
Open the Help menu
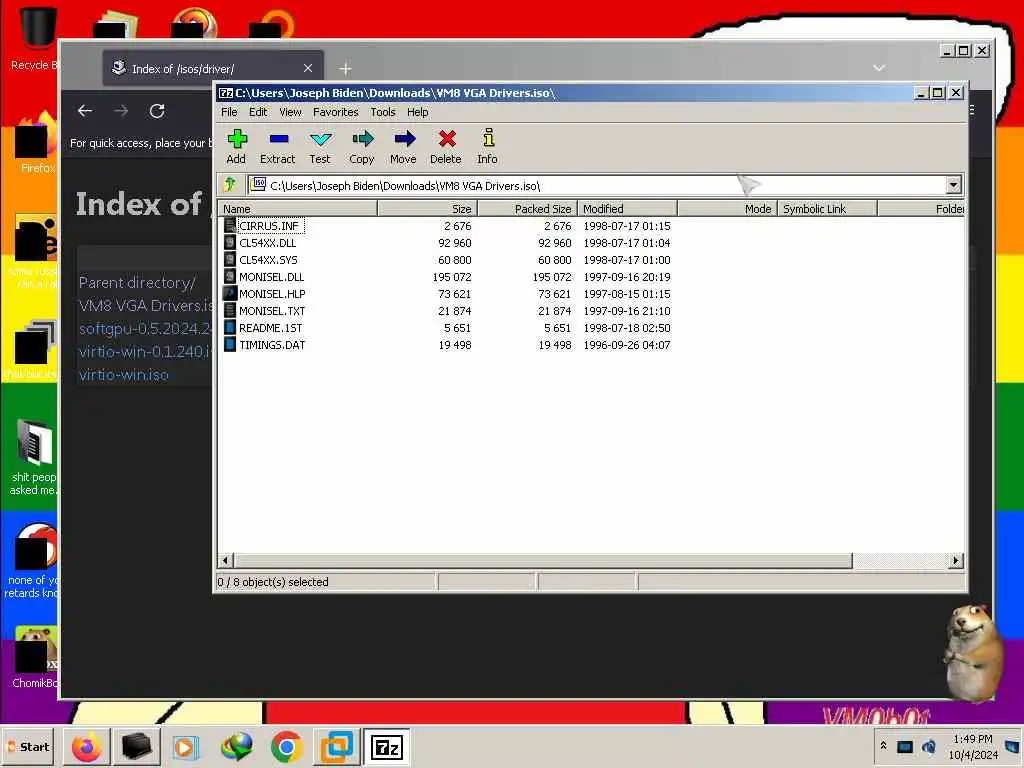(x=418, y=112)
